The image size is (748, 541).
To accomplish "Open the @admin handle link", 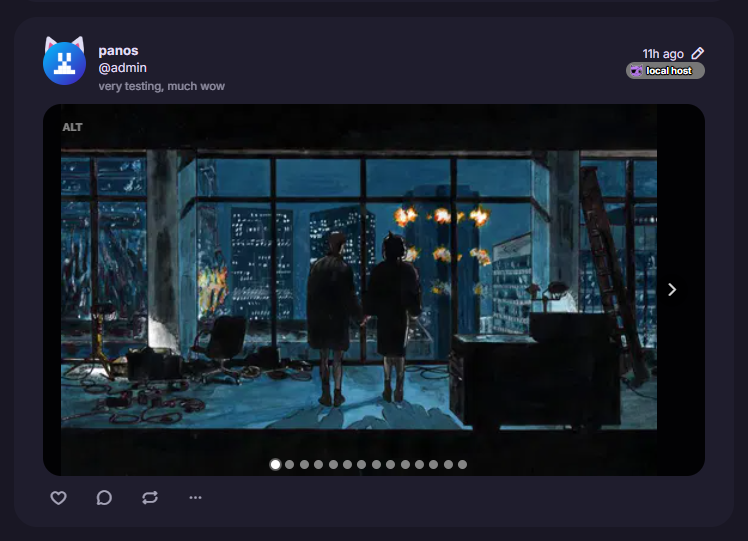I will pyautogui.click(x=122, y=68).
